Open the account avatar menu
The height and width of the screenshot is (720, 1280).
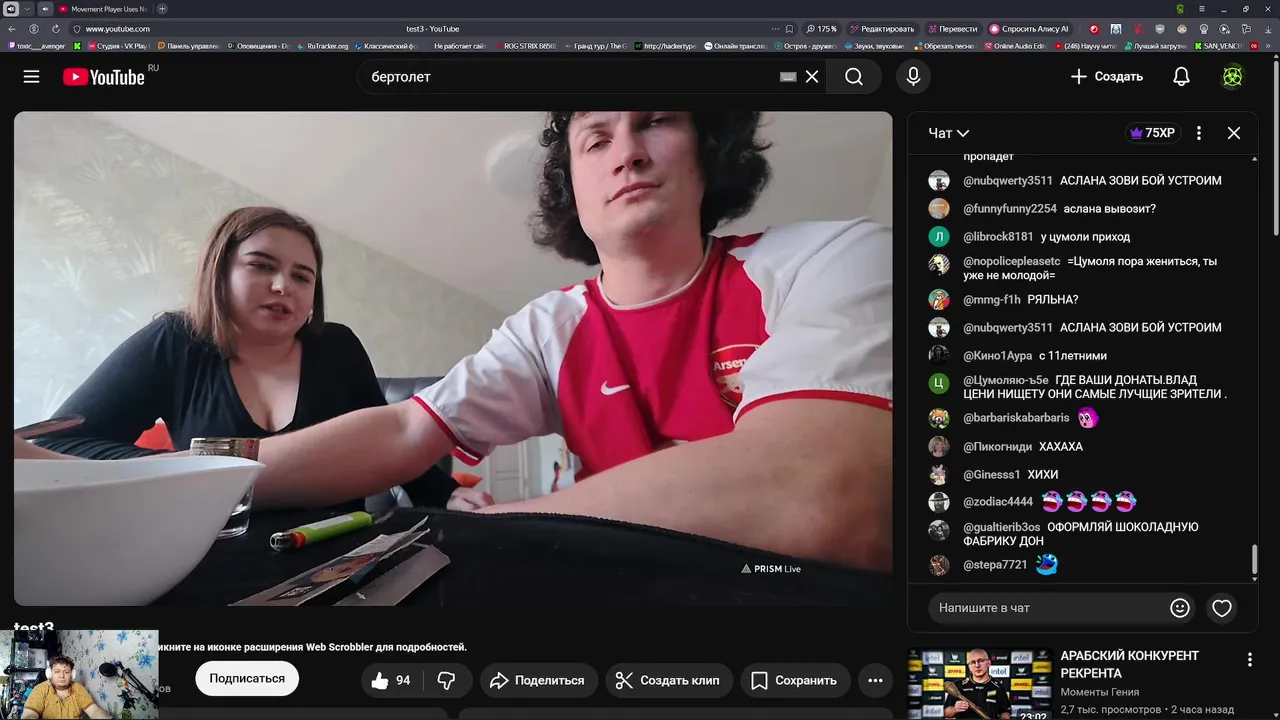(1233, 77)
